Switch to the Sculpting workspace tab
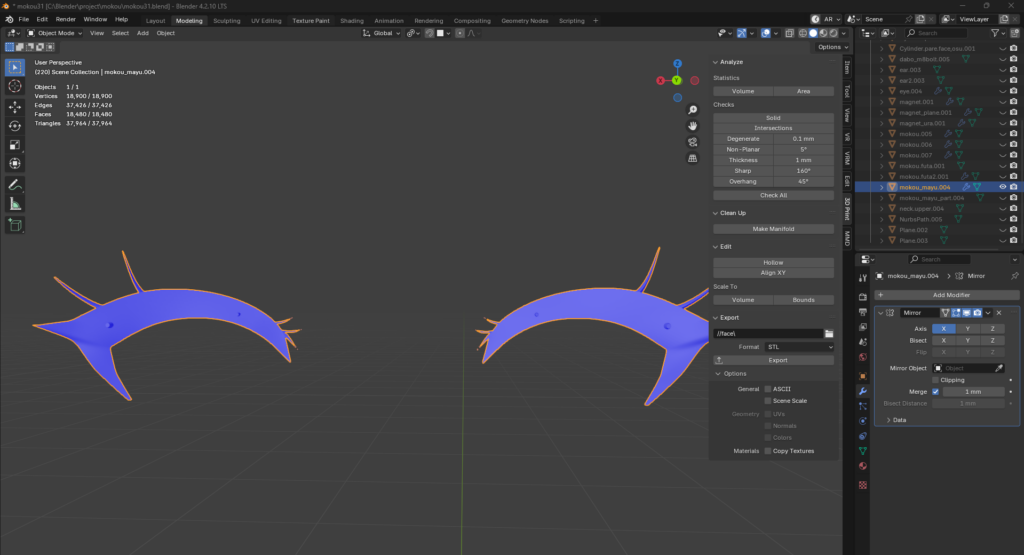Image resolution: width=1024 pixels, height=555 pixels. [x=227, y=20]
